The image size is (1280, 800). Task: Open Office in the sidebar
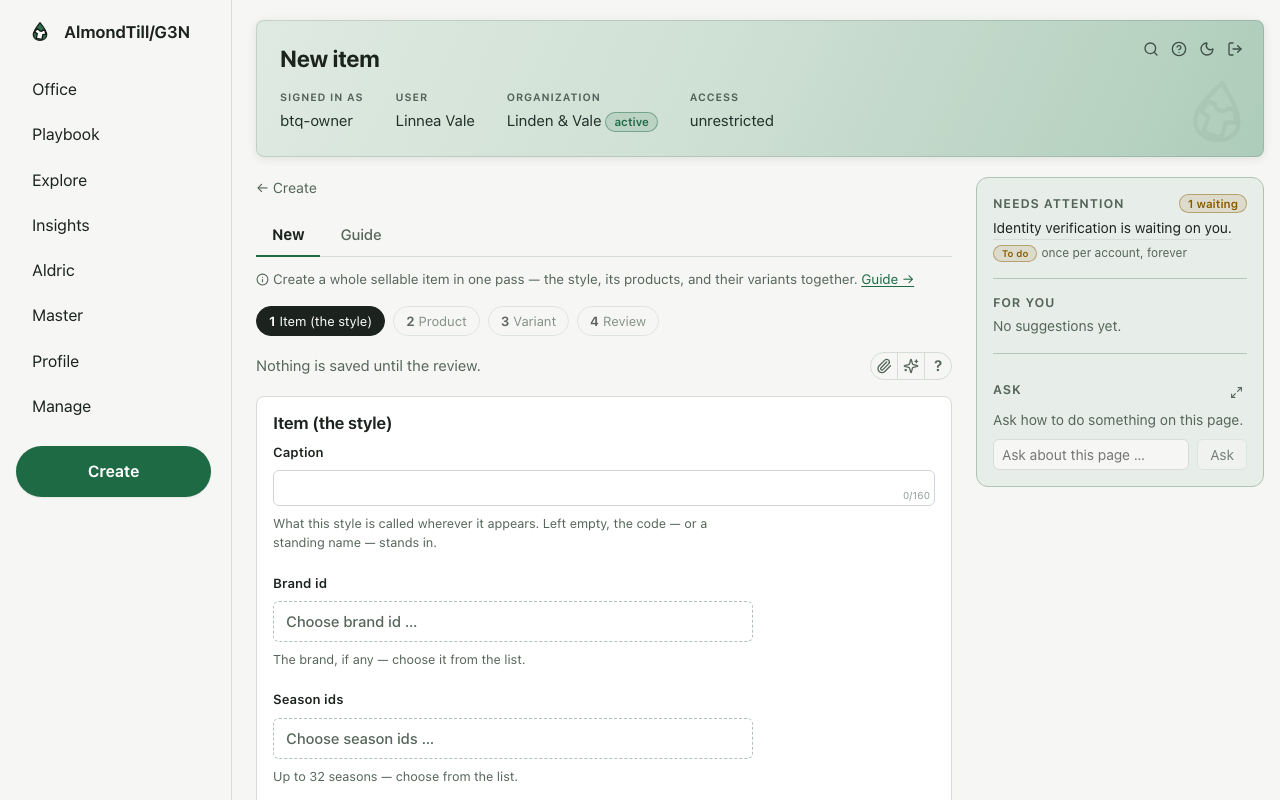pyautogui.click(x=54, y=89)
